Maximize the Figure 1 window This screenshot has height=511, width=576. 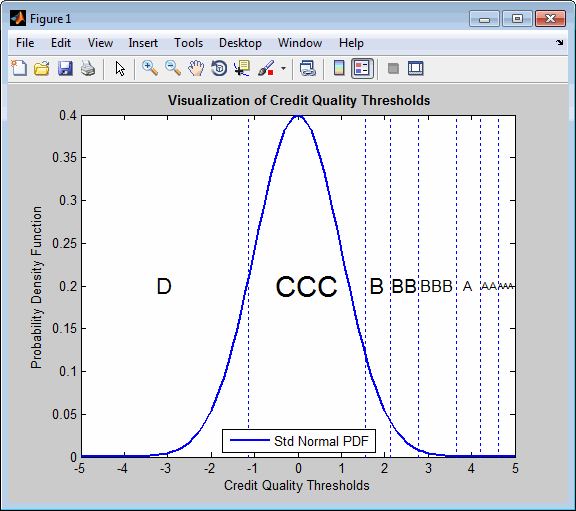(x=517, y=19)
